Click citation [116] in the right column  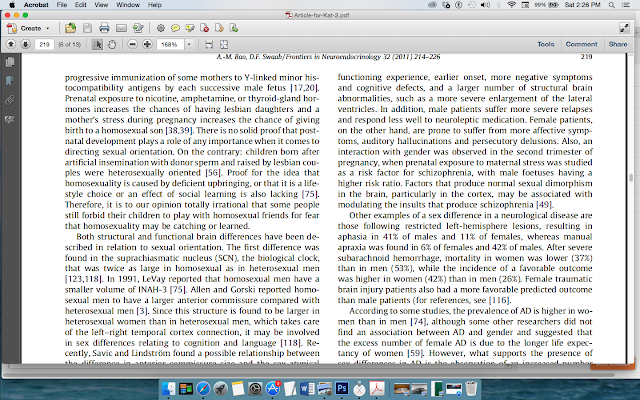[x=499, y=300]
